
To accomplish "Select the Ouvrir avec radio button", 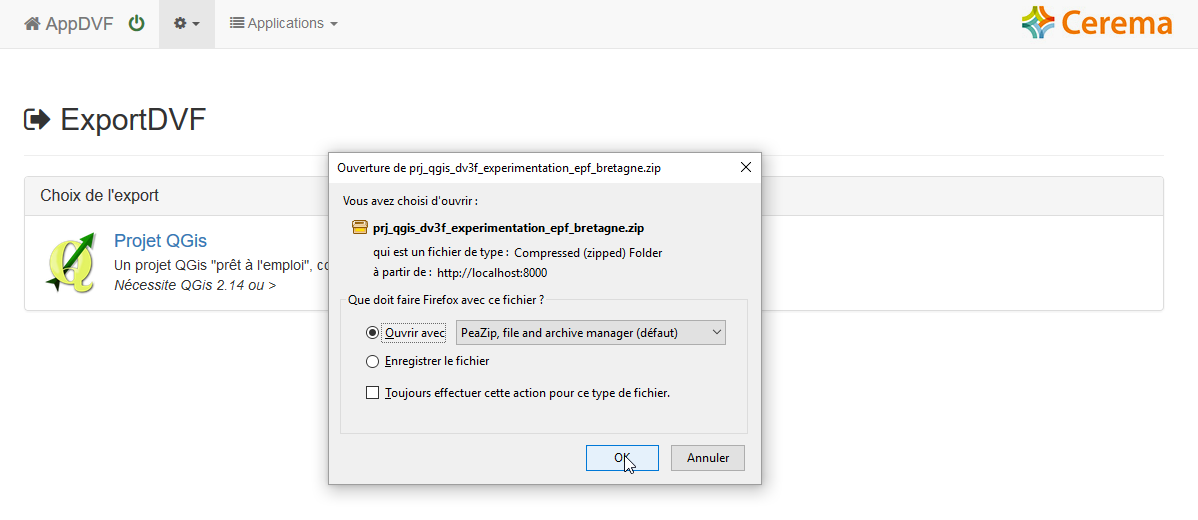I will pyautogui.click(x=372, y=333).
